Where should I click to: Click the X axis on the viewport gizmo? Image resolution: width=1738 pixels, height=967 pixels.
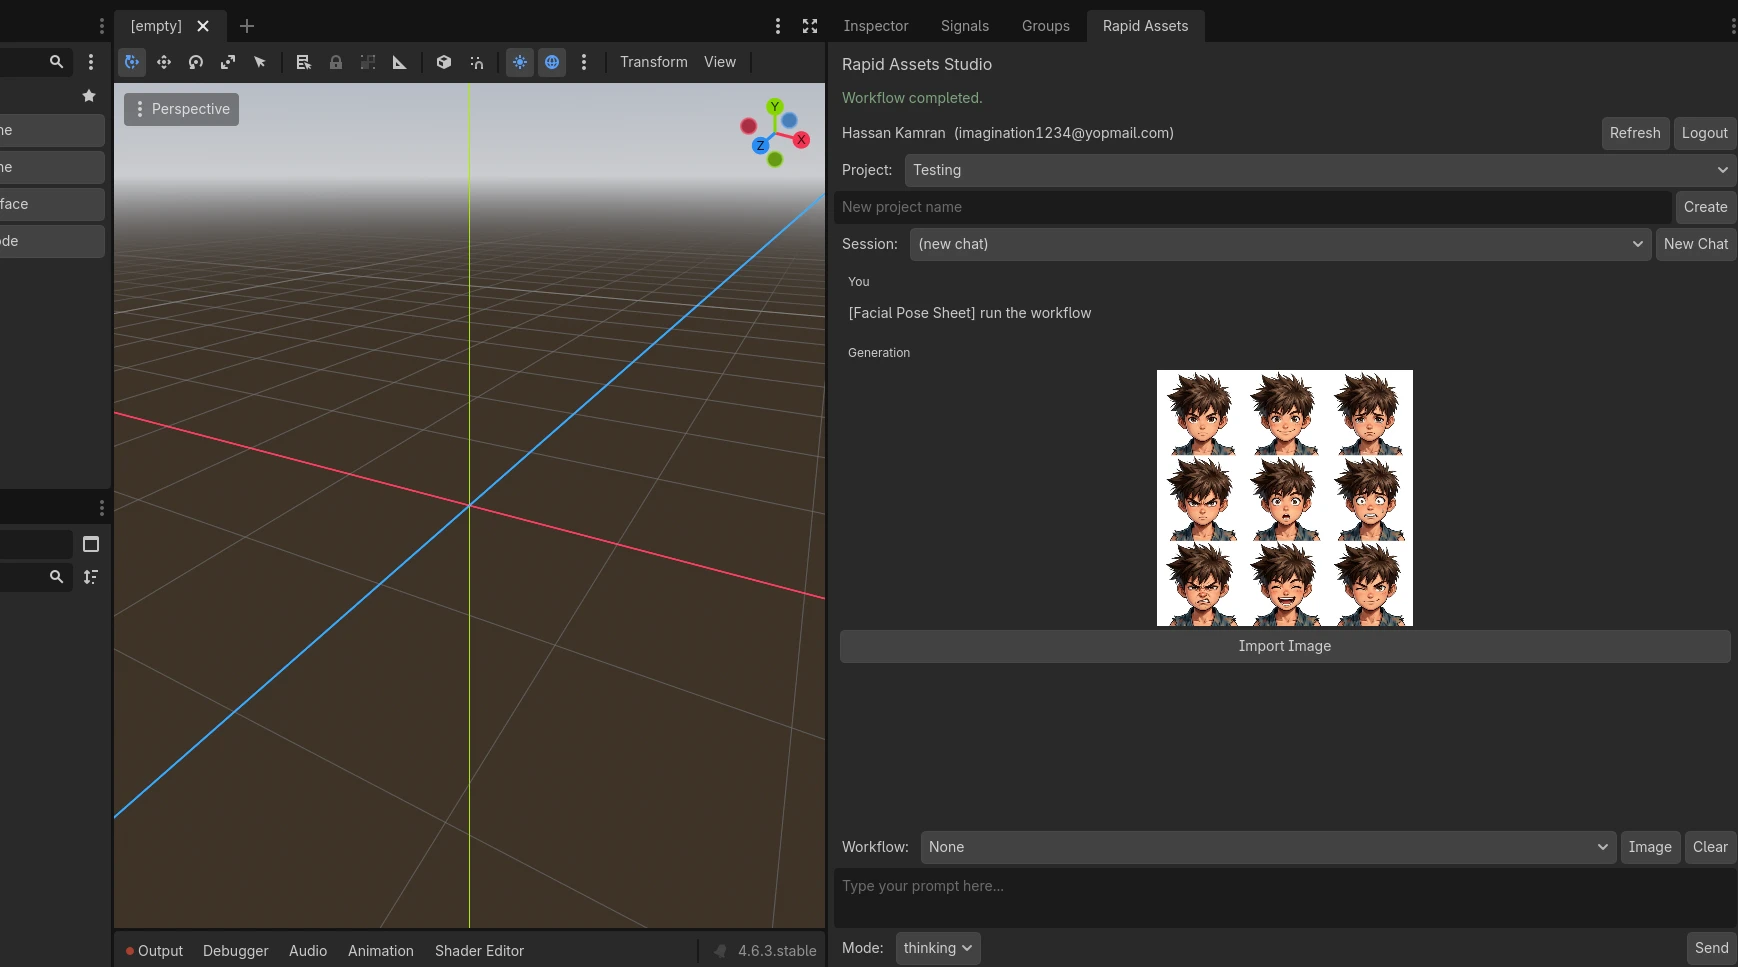801,139
